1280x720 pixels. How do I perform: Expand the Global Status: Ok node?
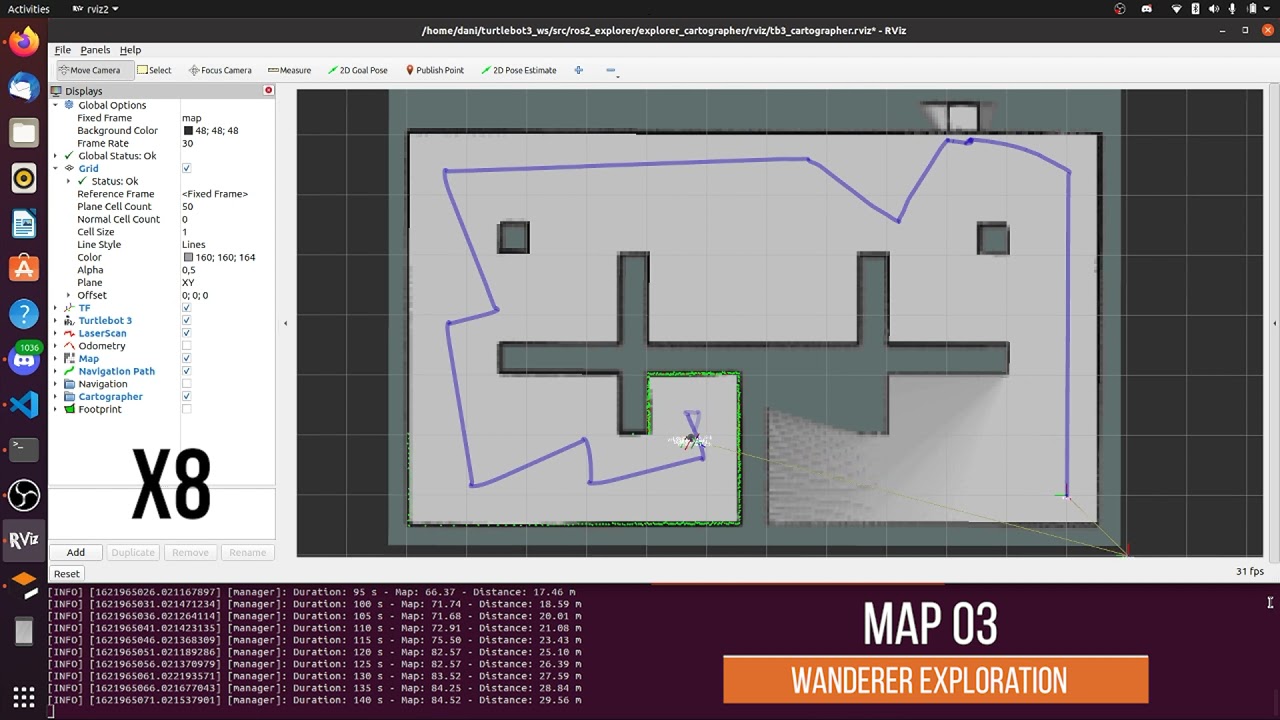[x=56, y=156]
